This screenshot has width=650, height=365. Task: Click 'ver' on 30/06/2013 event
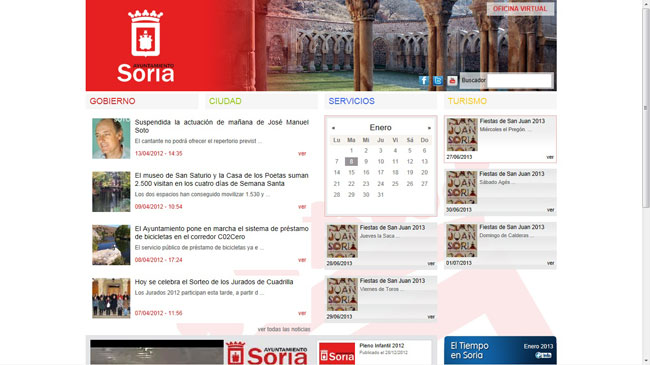[x=550, y=210]
